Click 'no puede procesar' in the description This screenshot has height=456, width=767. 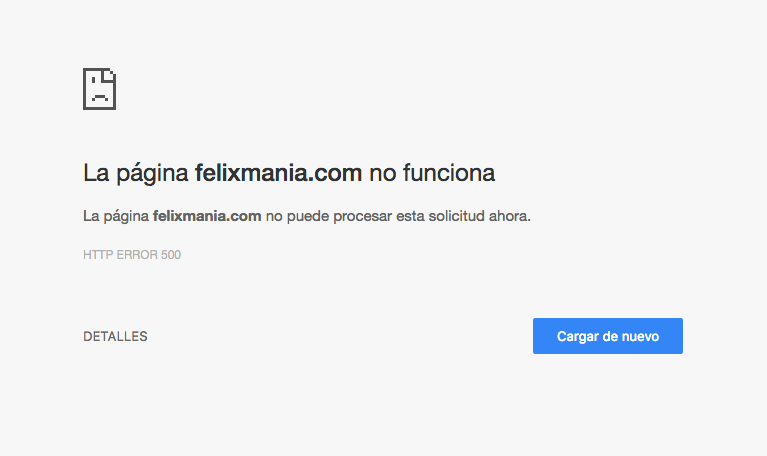329,216
